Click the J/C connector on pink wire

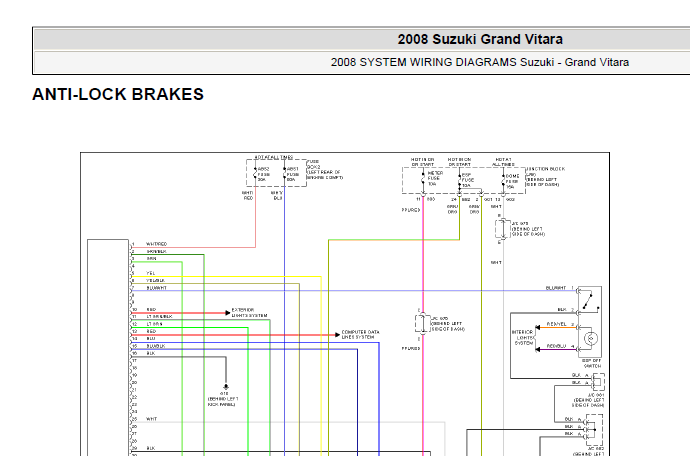[x=422, y=324]
